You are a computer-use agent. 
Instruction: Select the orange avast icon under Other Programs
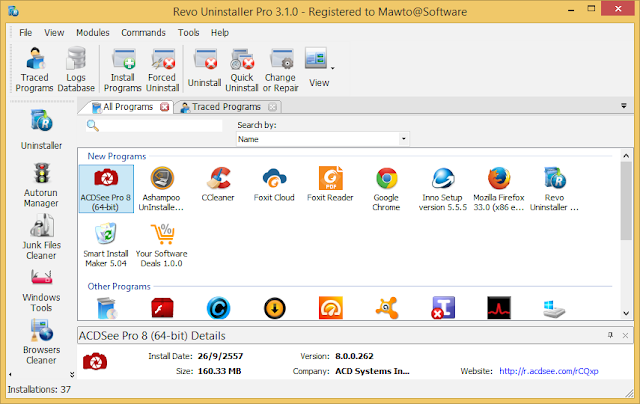[x=387, y=308]
